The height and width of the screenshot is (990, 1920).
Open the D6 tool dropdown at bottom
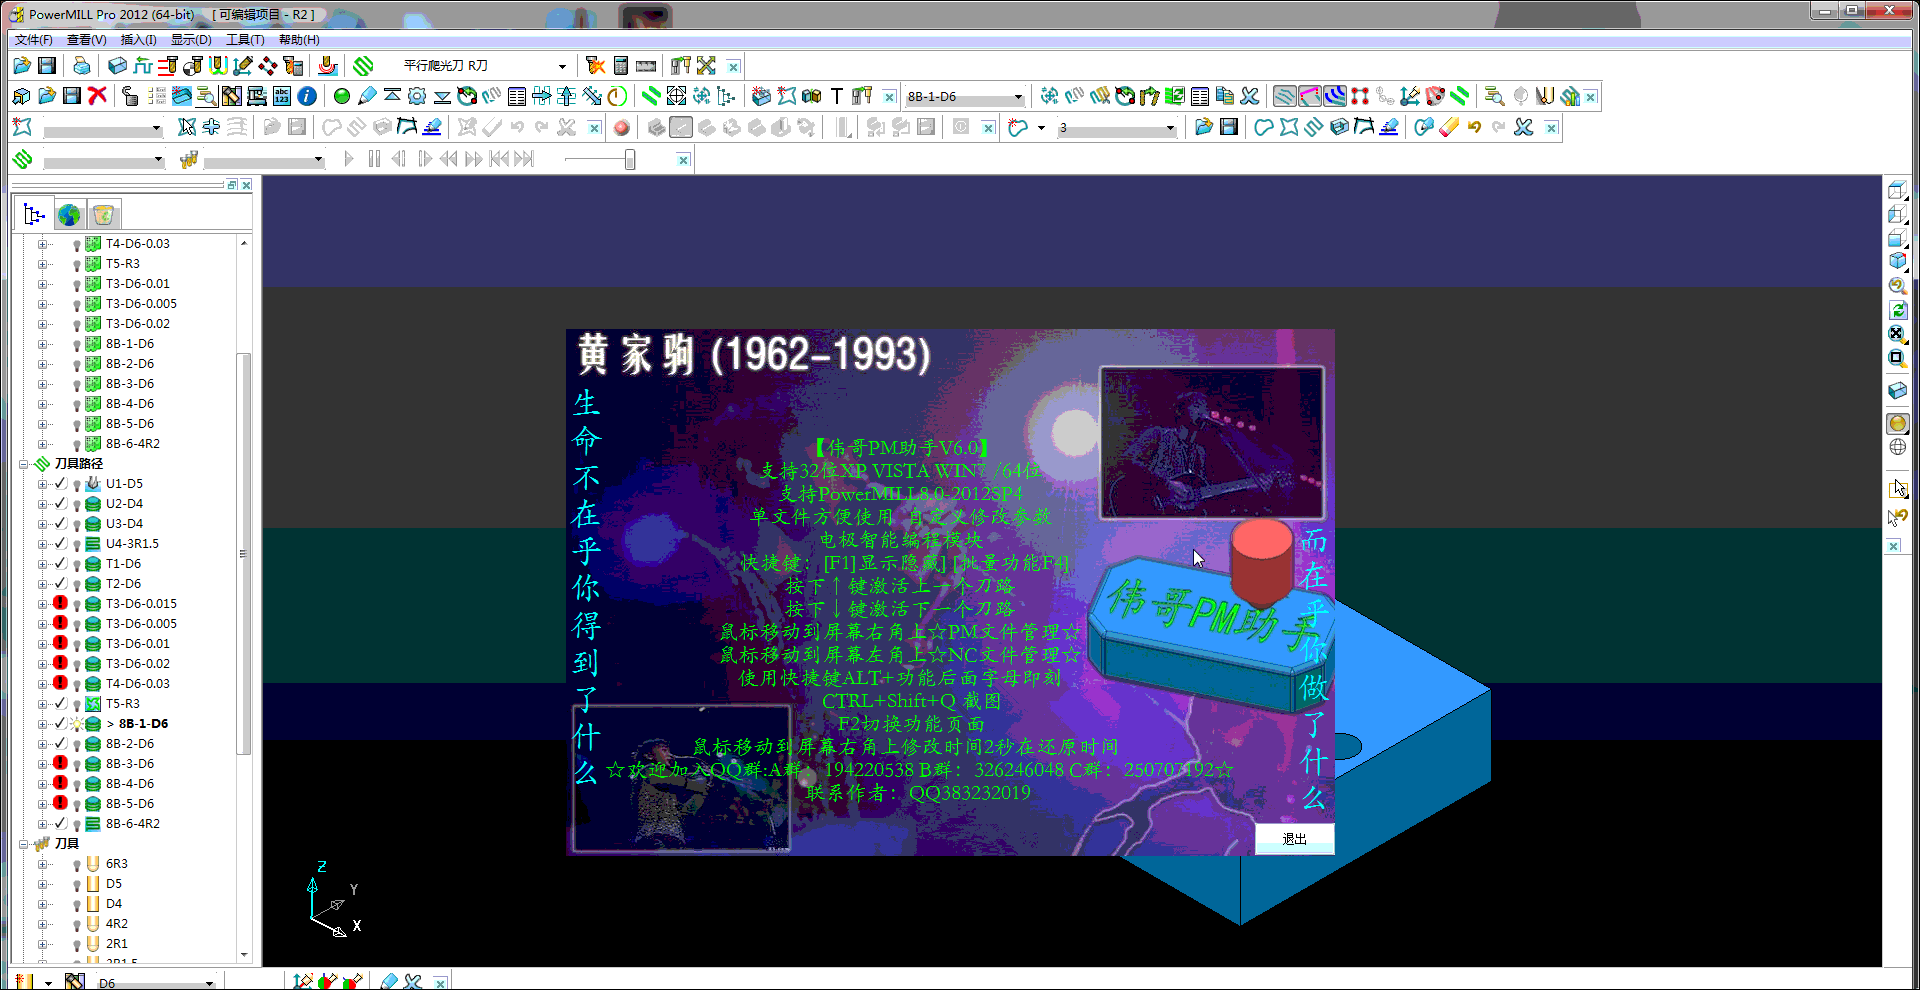tap(209, 983)
